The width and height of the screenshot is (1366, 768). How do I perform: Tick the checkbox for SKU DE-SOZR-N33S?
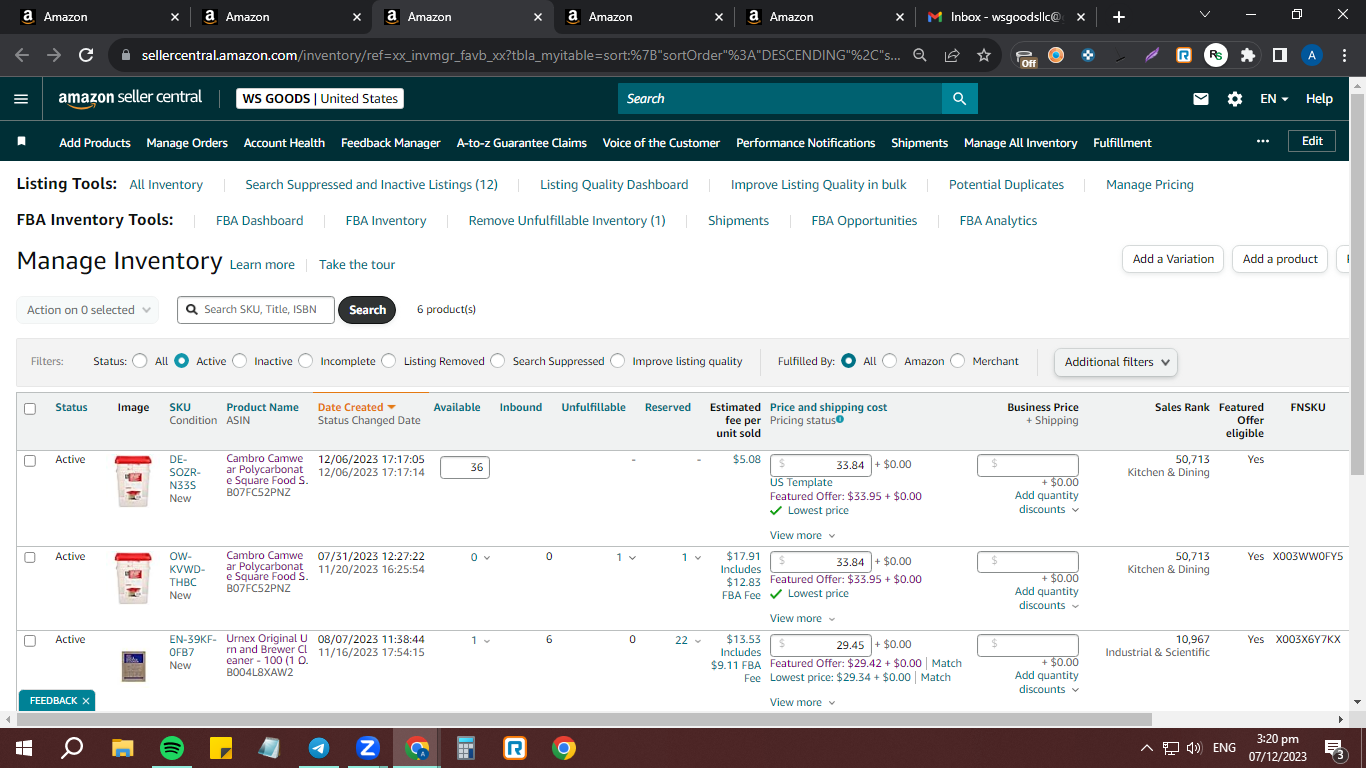30,460
